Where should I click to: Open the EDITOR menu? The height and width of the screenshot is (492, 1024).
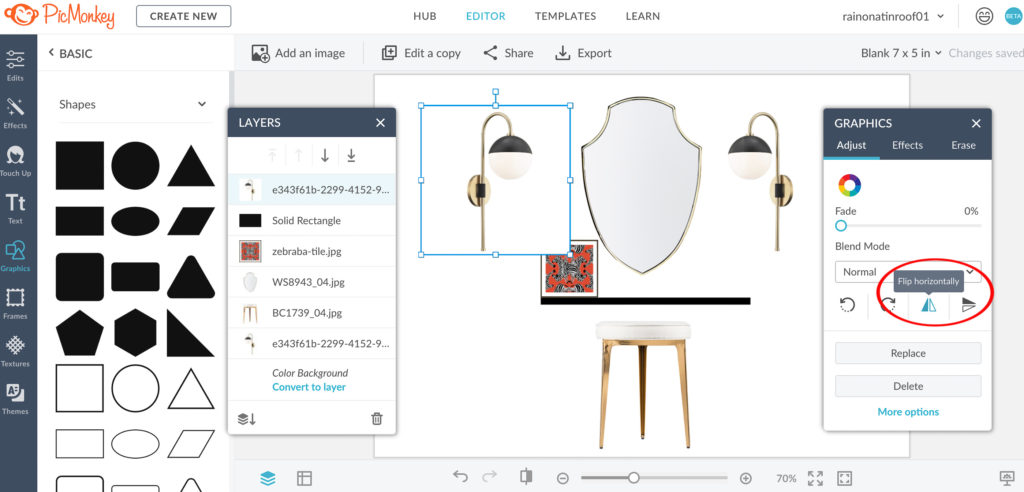pos(485,16)
